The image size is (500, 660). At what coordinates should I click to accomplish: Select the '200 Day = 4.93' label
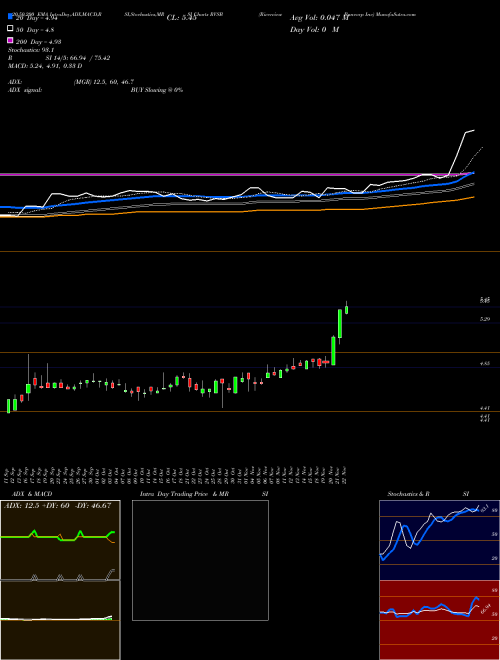click(x=38, y=41)
